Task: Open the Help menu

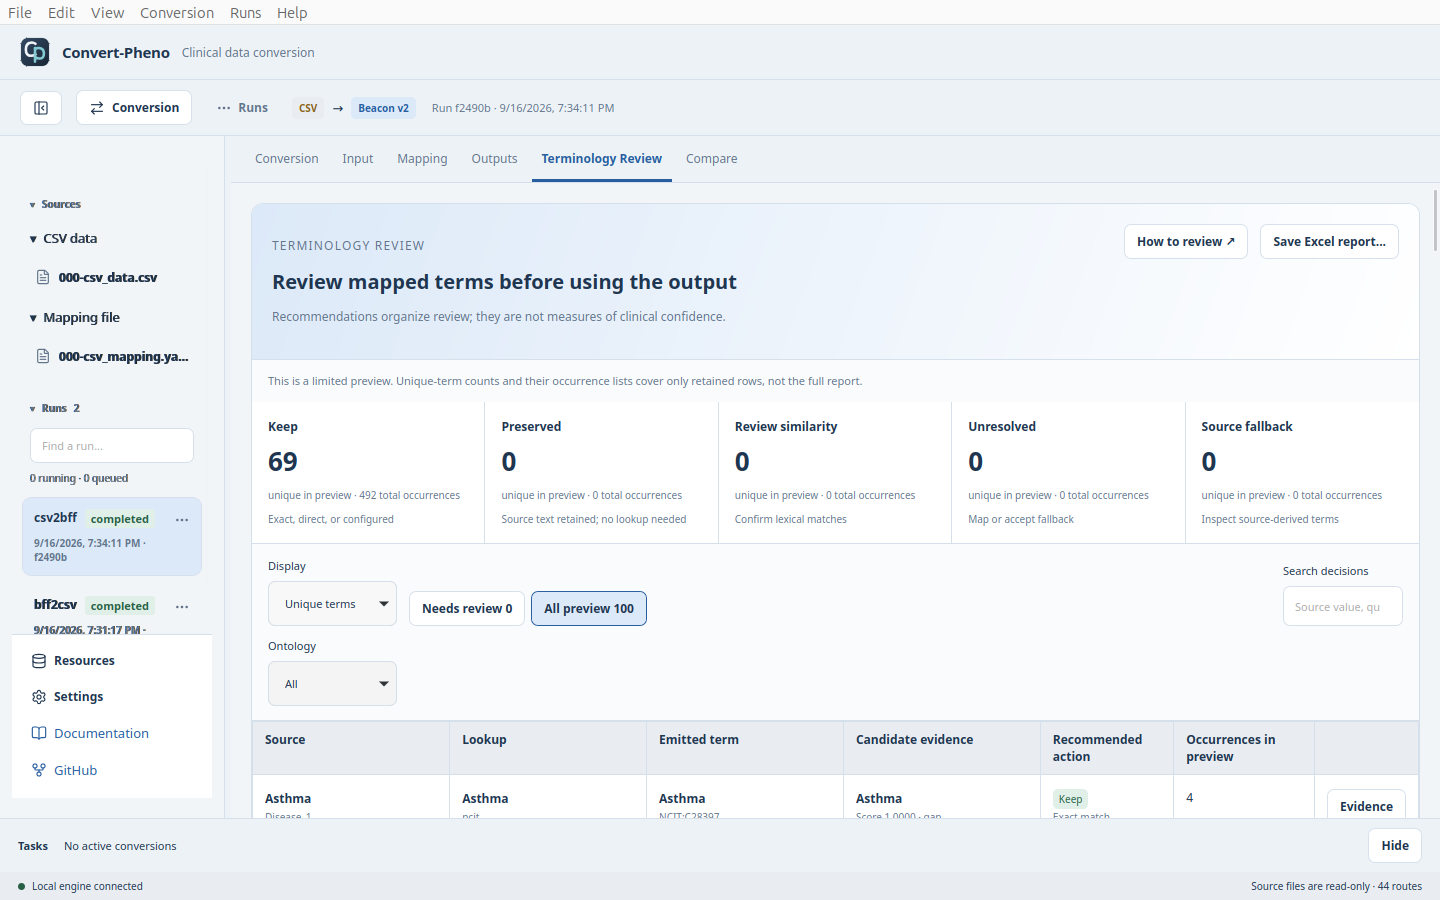Action: (292, 13)
